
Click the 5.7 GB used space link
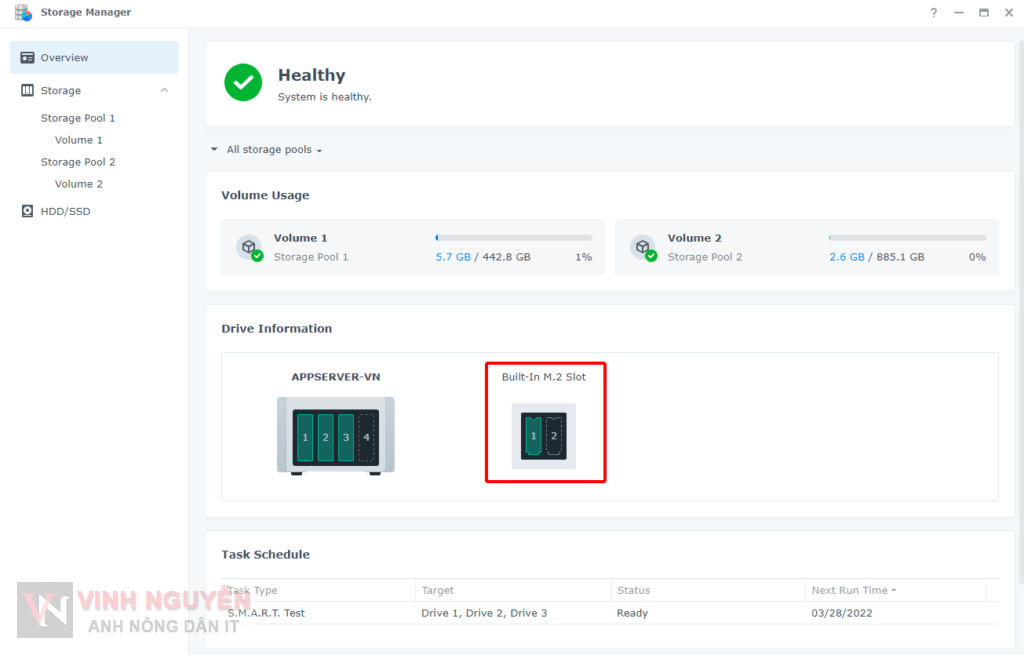click(x=452, y=257)
